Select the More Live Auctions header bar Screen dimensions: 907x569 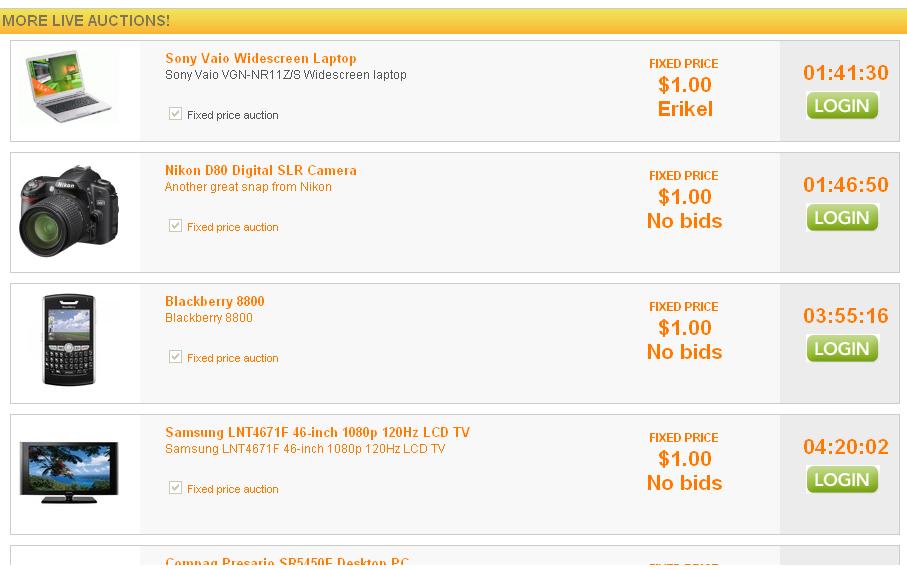[x=454, y=21]
